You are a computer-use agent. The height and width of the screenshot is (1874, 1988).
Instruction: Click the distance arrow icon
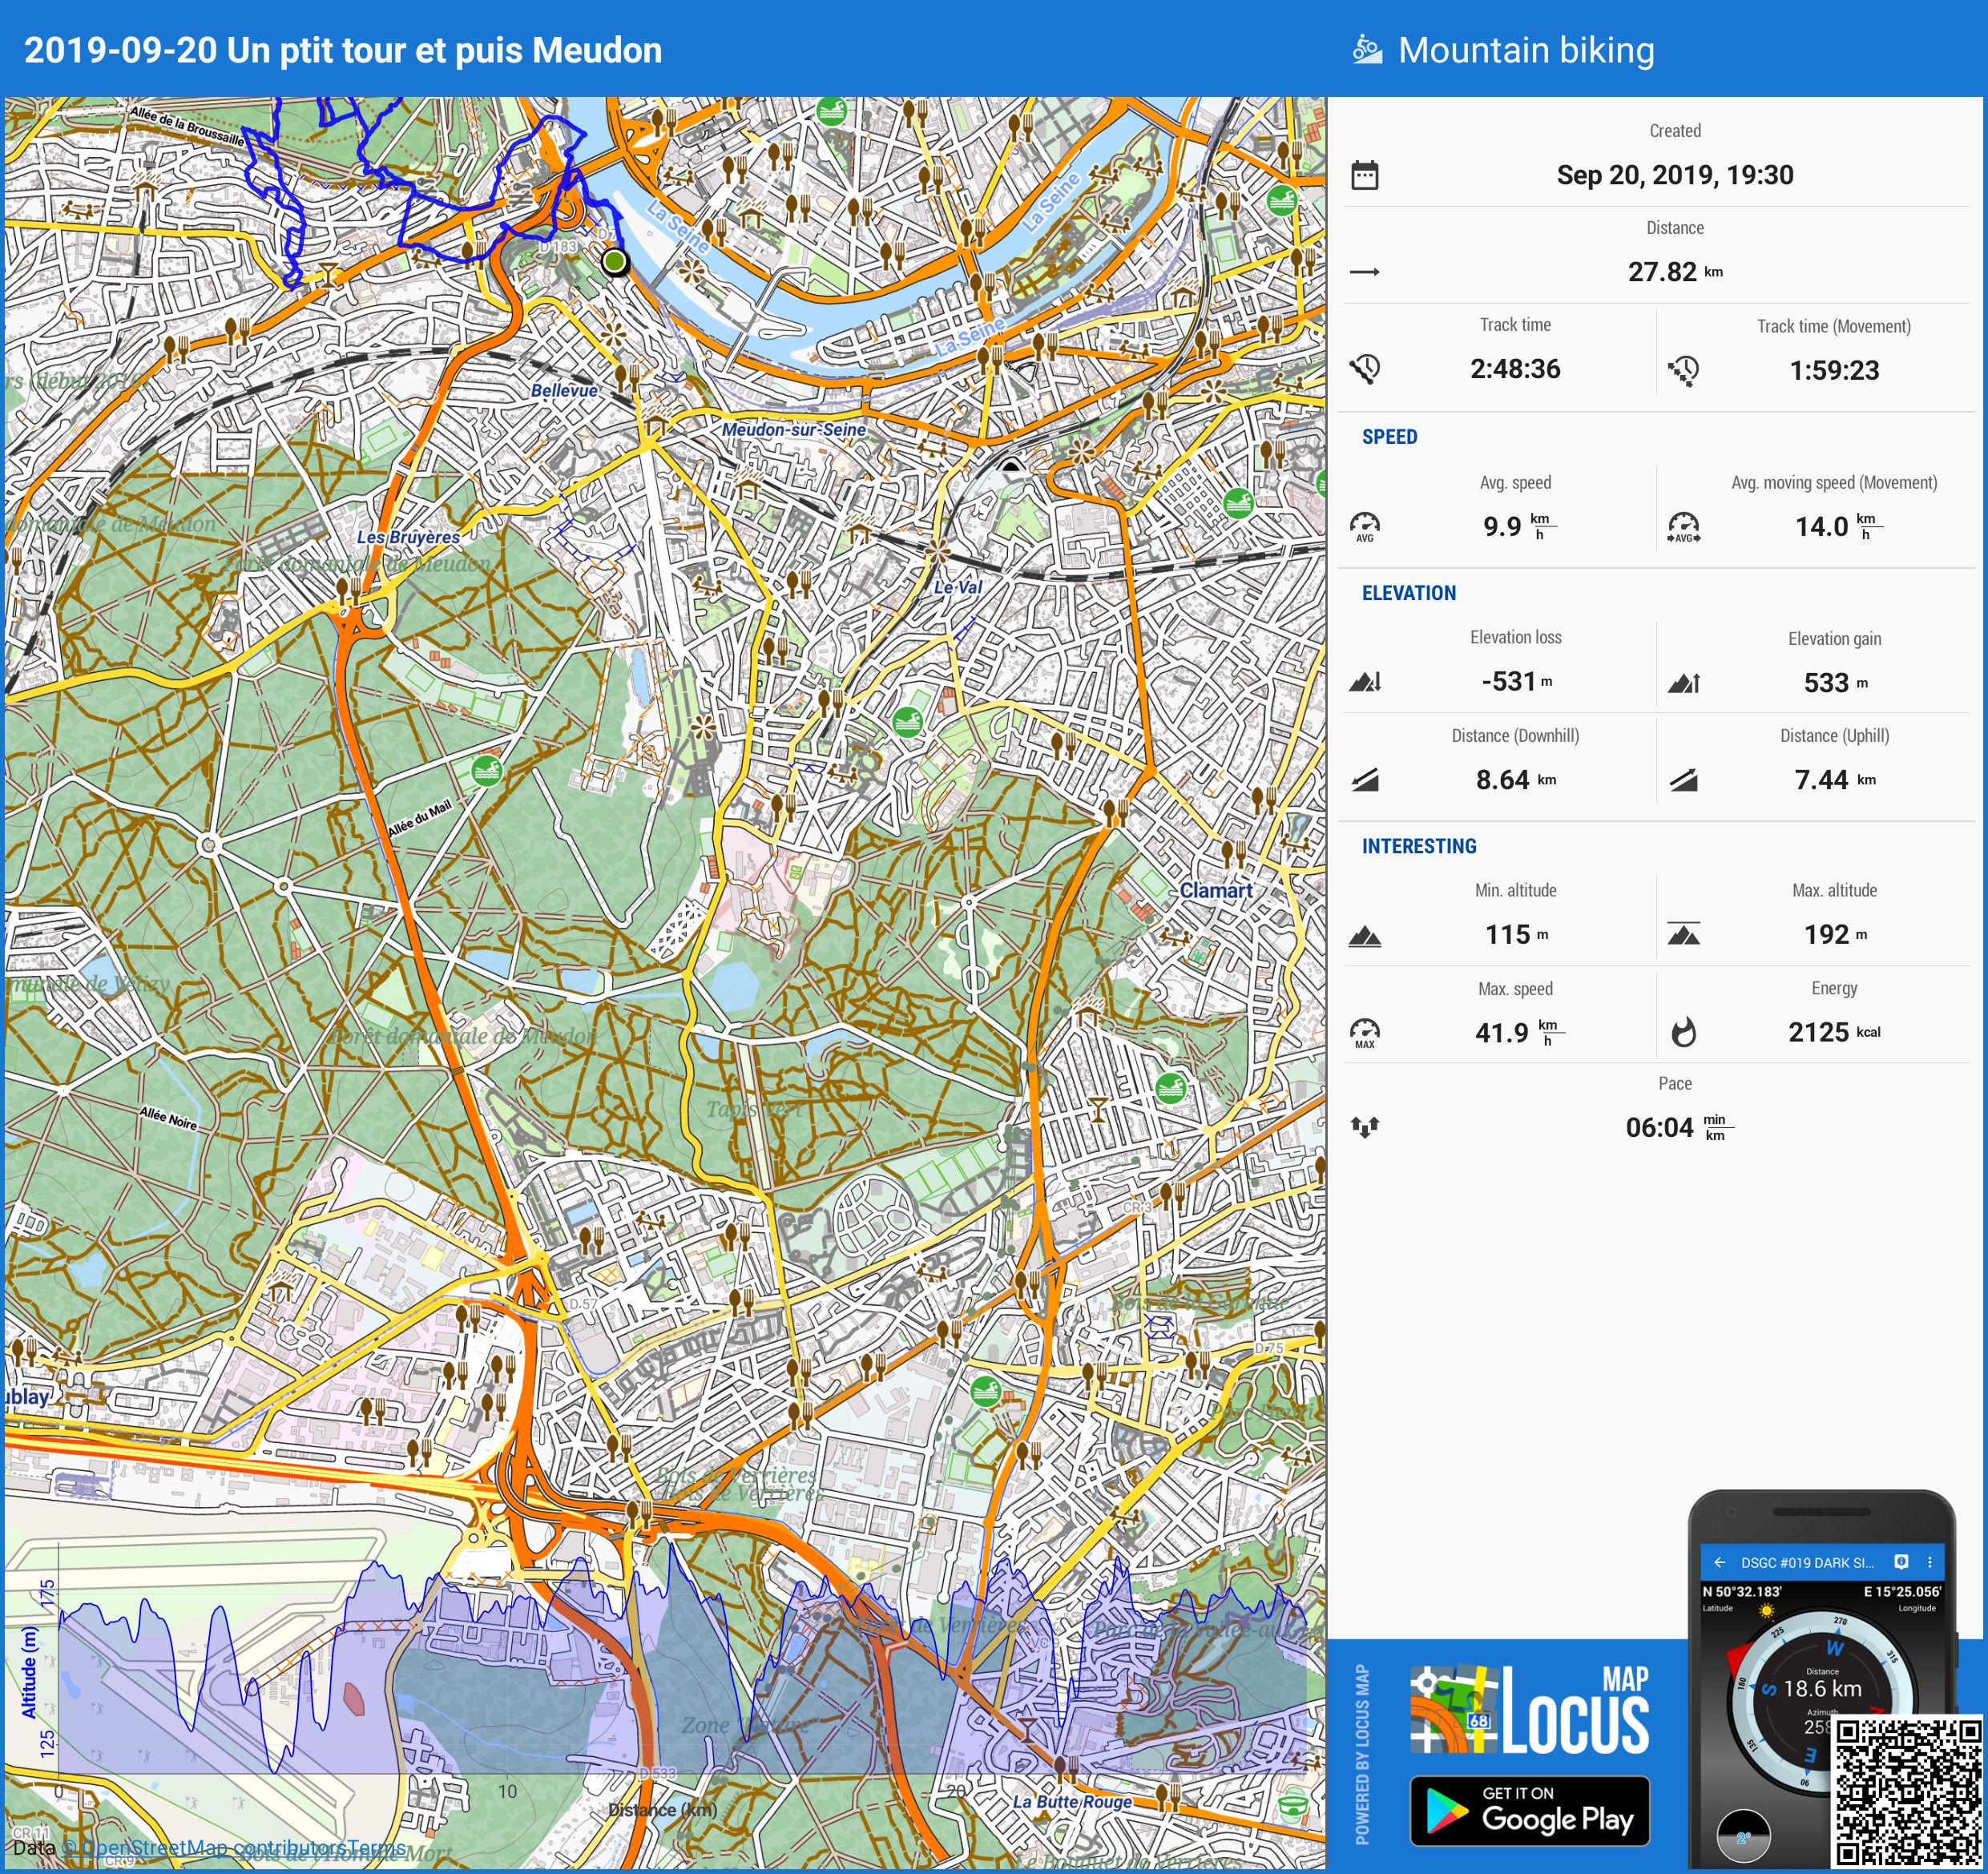[x=1365, y=272]
